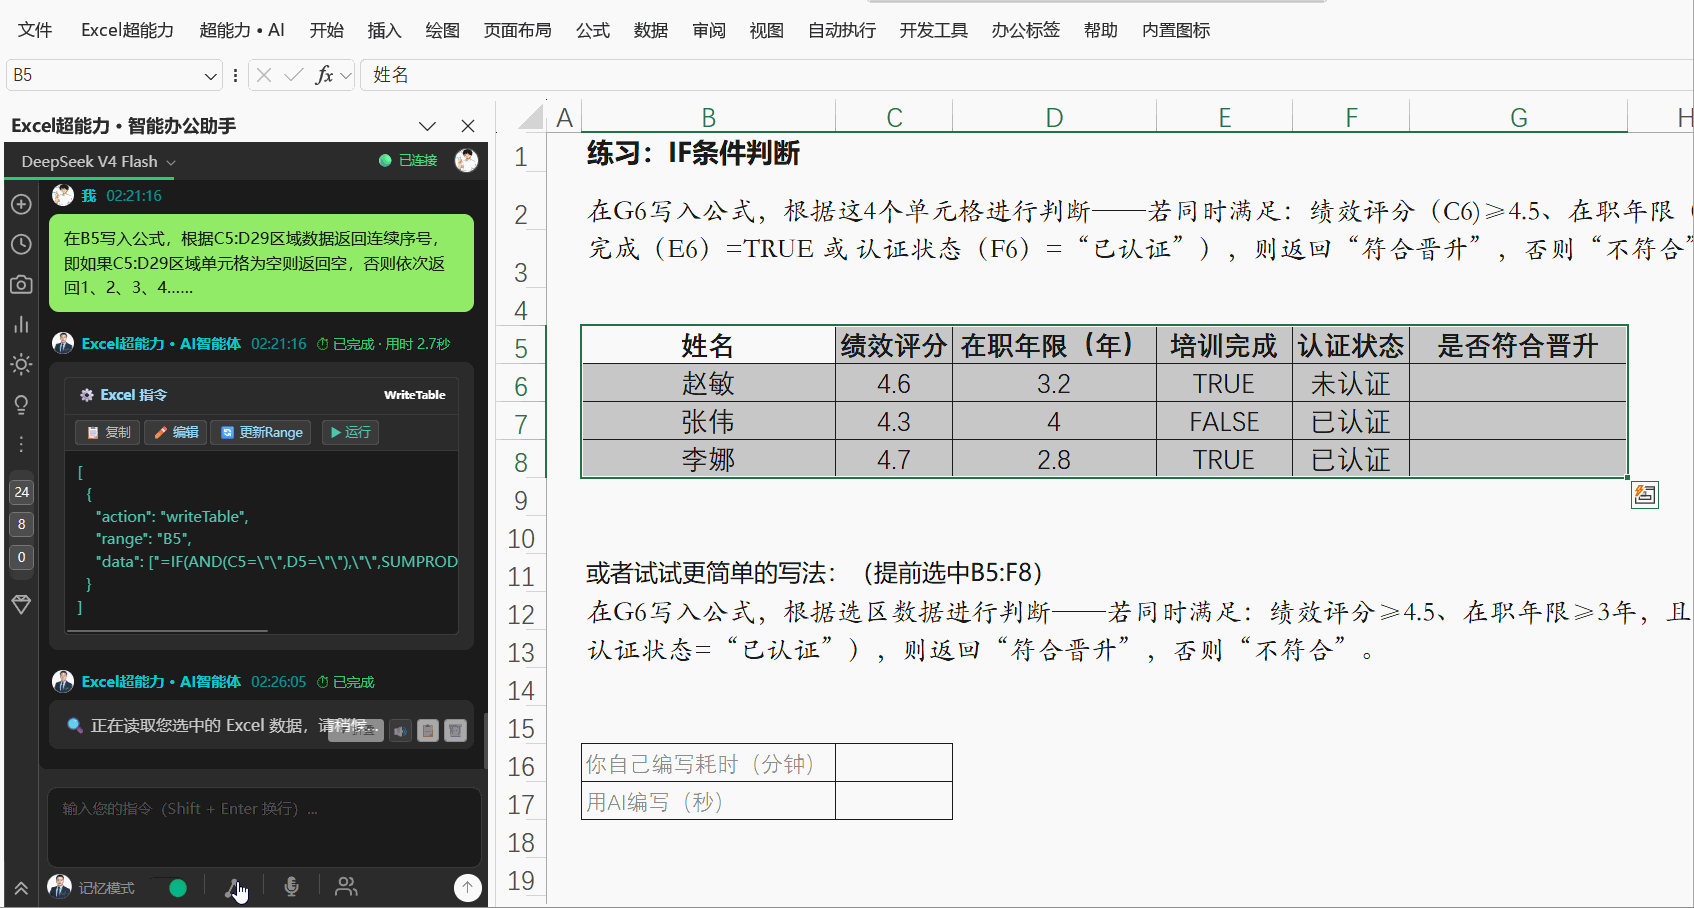Click the light bulb tips icon
Viewport: 1694px width, 908px height.
(21, 404)
